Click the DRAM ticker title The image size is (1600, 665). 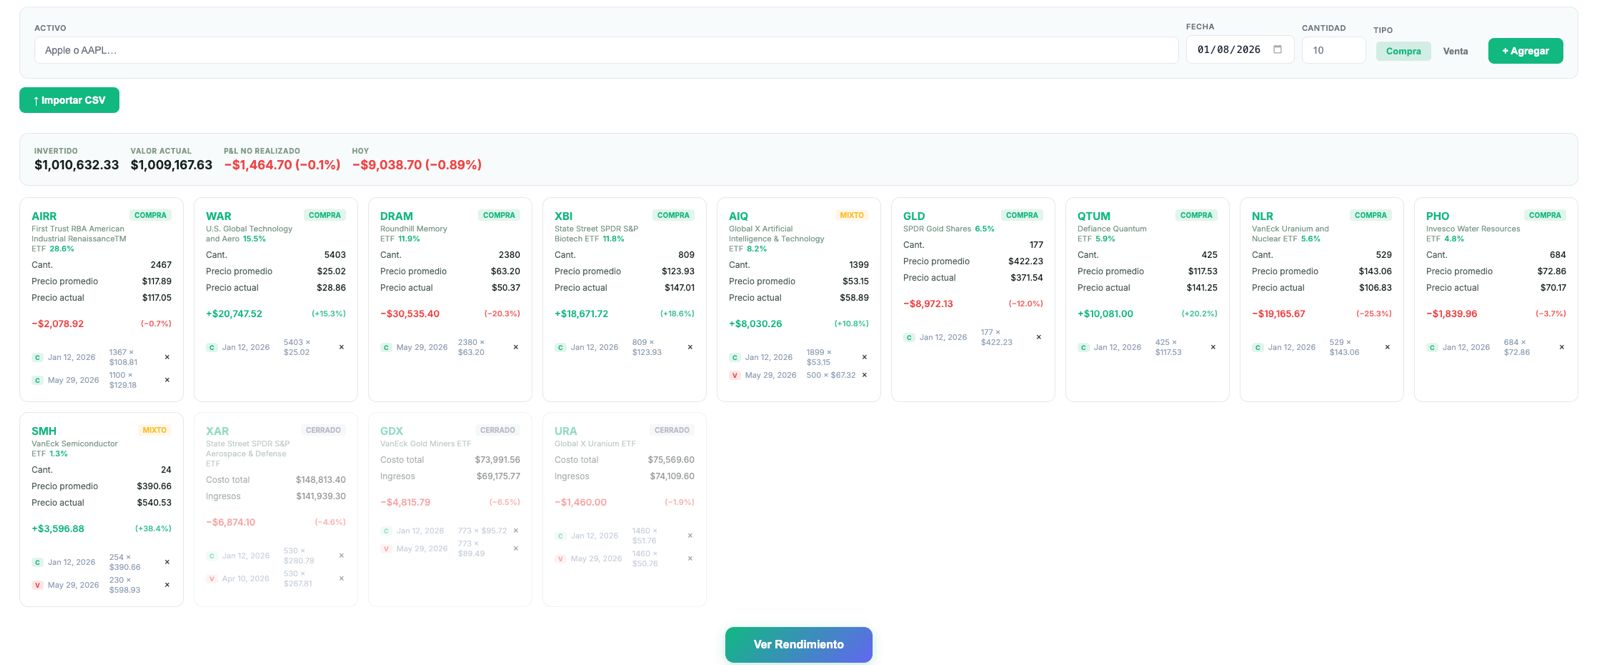point(396,216)
